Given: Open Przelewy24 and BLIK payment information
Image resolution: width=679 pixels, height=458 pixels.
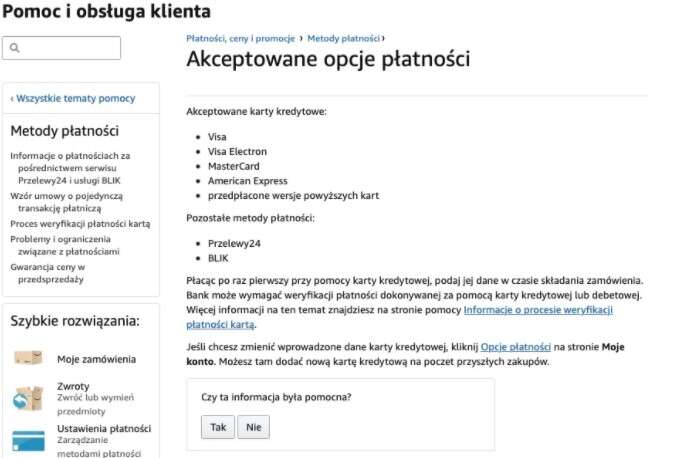Looking at the screenshot, I should click(x=70, y=168).
